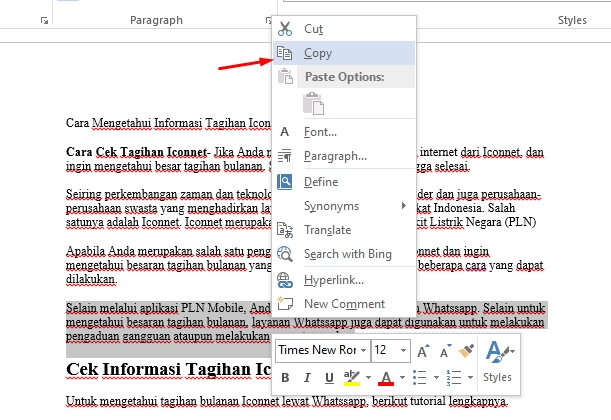Open the Times New Roman font dropdown
This screenshot has width=611, height=420.
coord(363,350)
